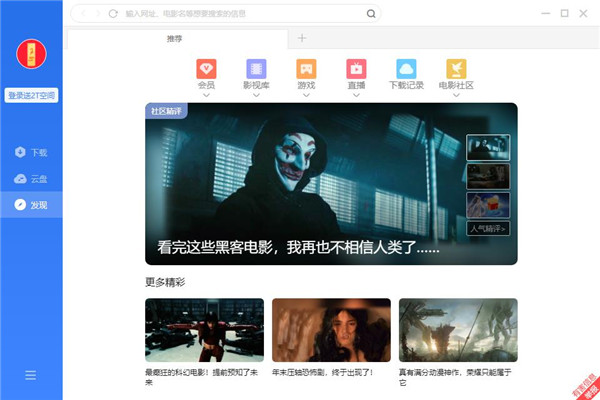Go back with the left arrow
This screenshot has width=600, height=400.
(83, 14)
